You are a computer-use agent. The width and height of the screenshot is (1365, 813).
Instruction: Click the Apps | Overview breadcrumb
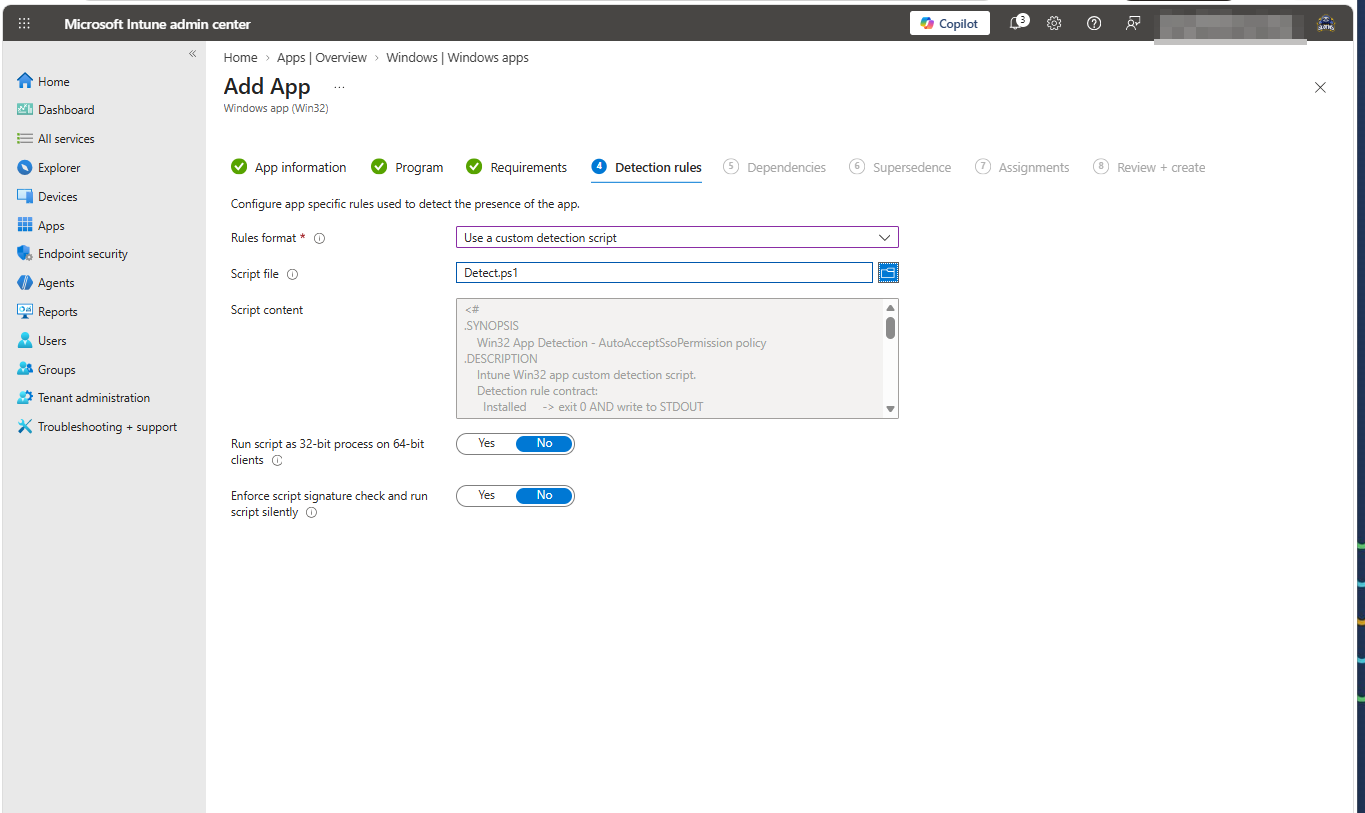tap(322, 58)
